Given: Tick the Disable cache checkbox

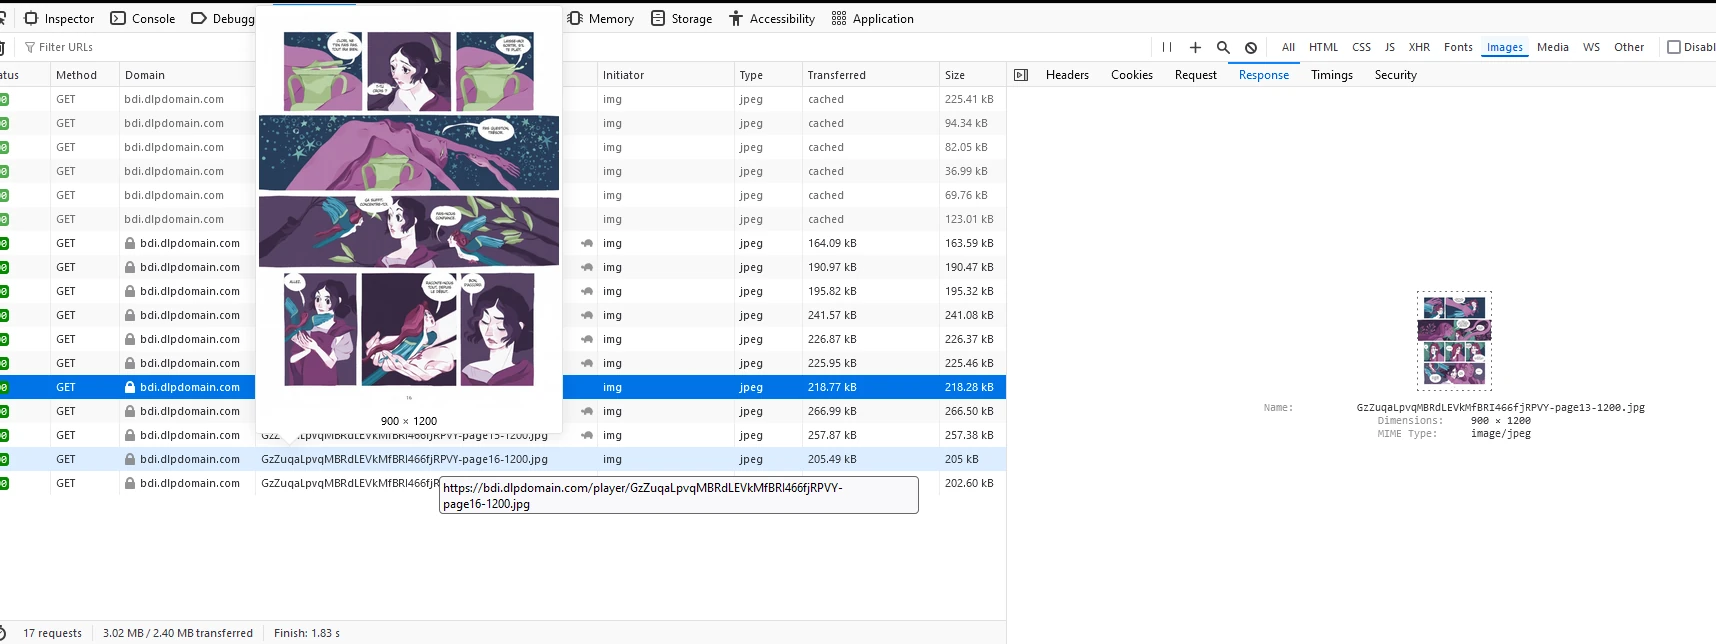Looking at the screenshot, I should coord(1674,47).
